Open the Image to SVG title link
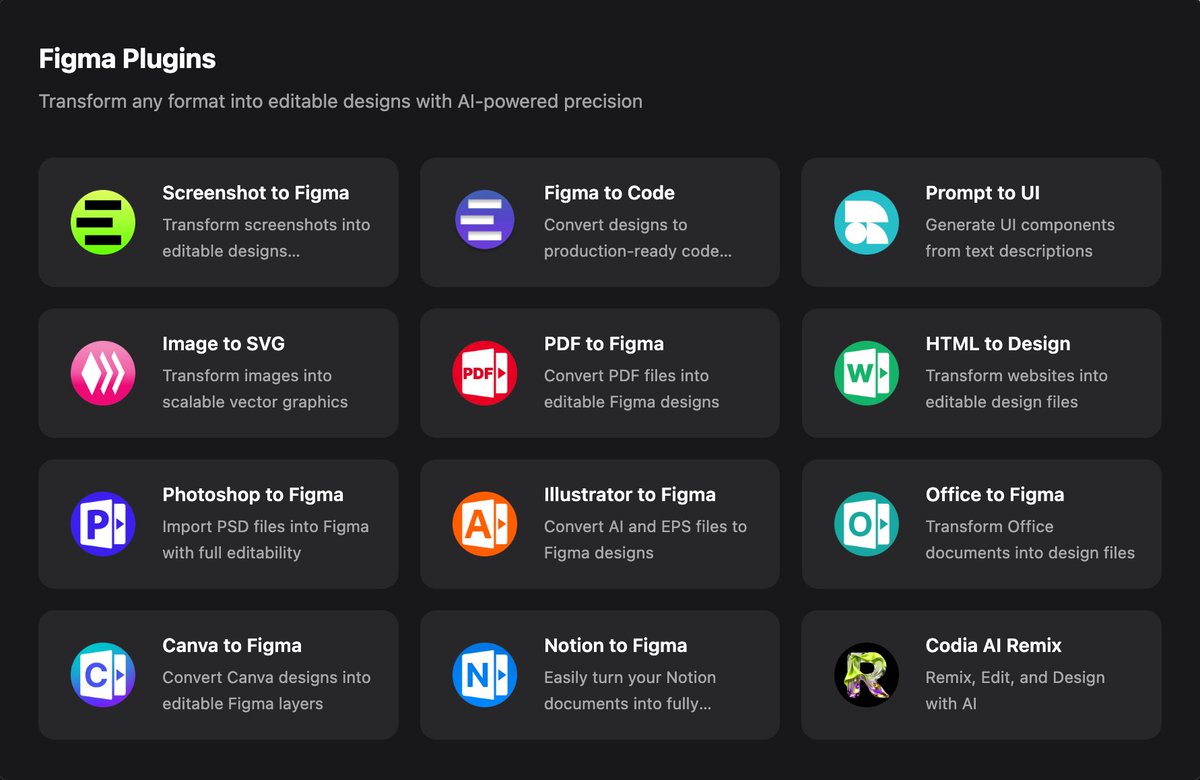 pos(224,344)
